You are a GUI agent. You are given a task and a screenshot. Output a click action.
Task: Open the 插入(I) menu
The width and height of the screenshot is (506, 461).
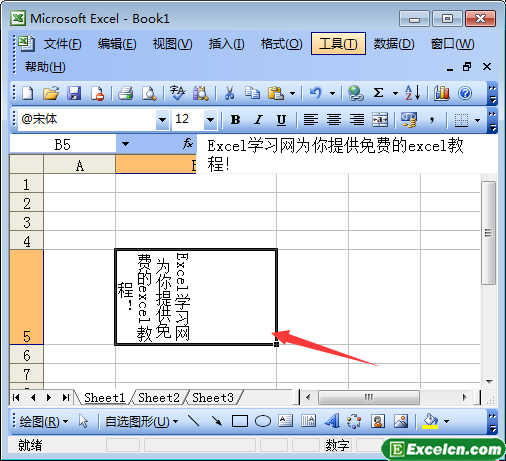tap(226, 44)
